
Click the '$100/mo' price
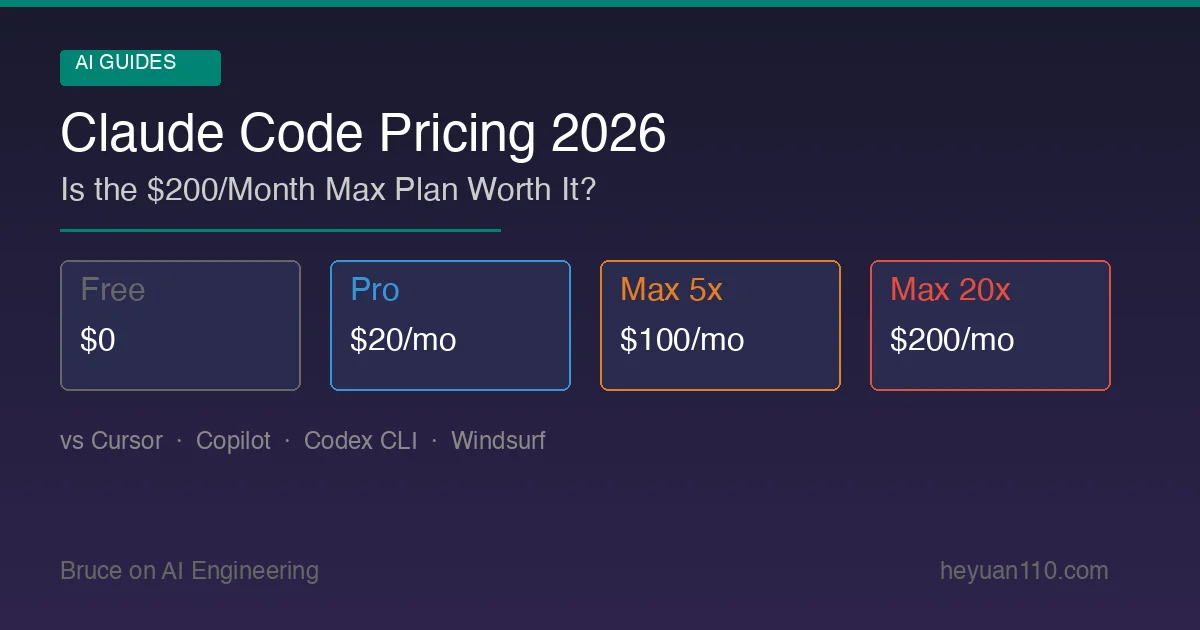coord(682,340)
